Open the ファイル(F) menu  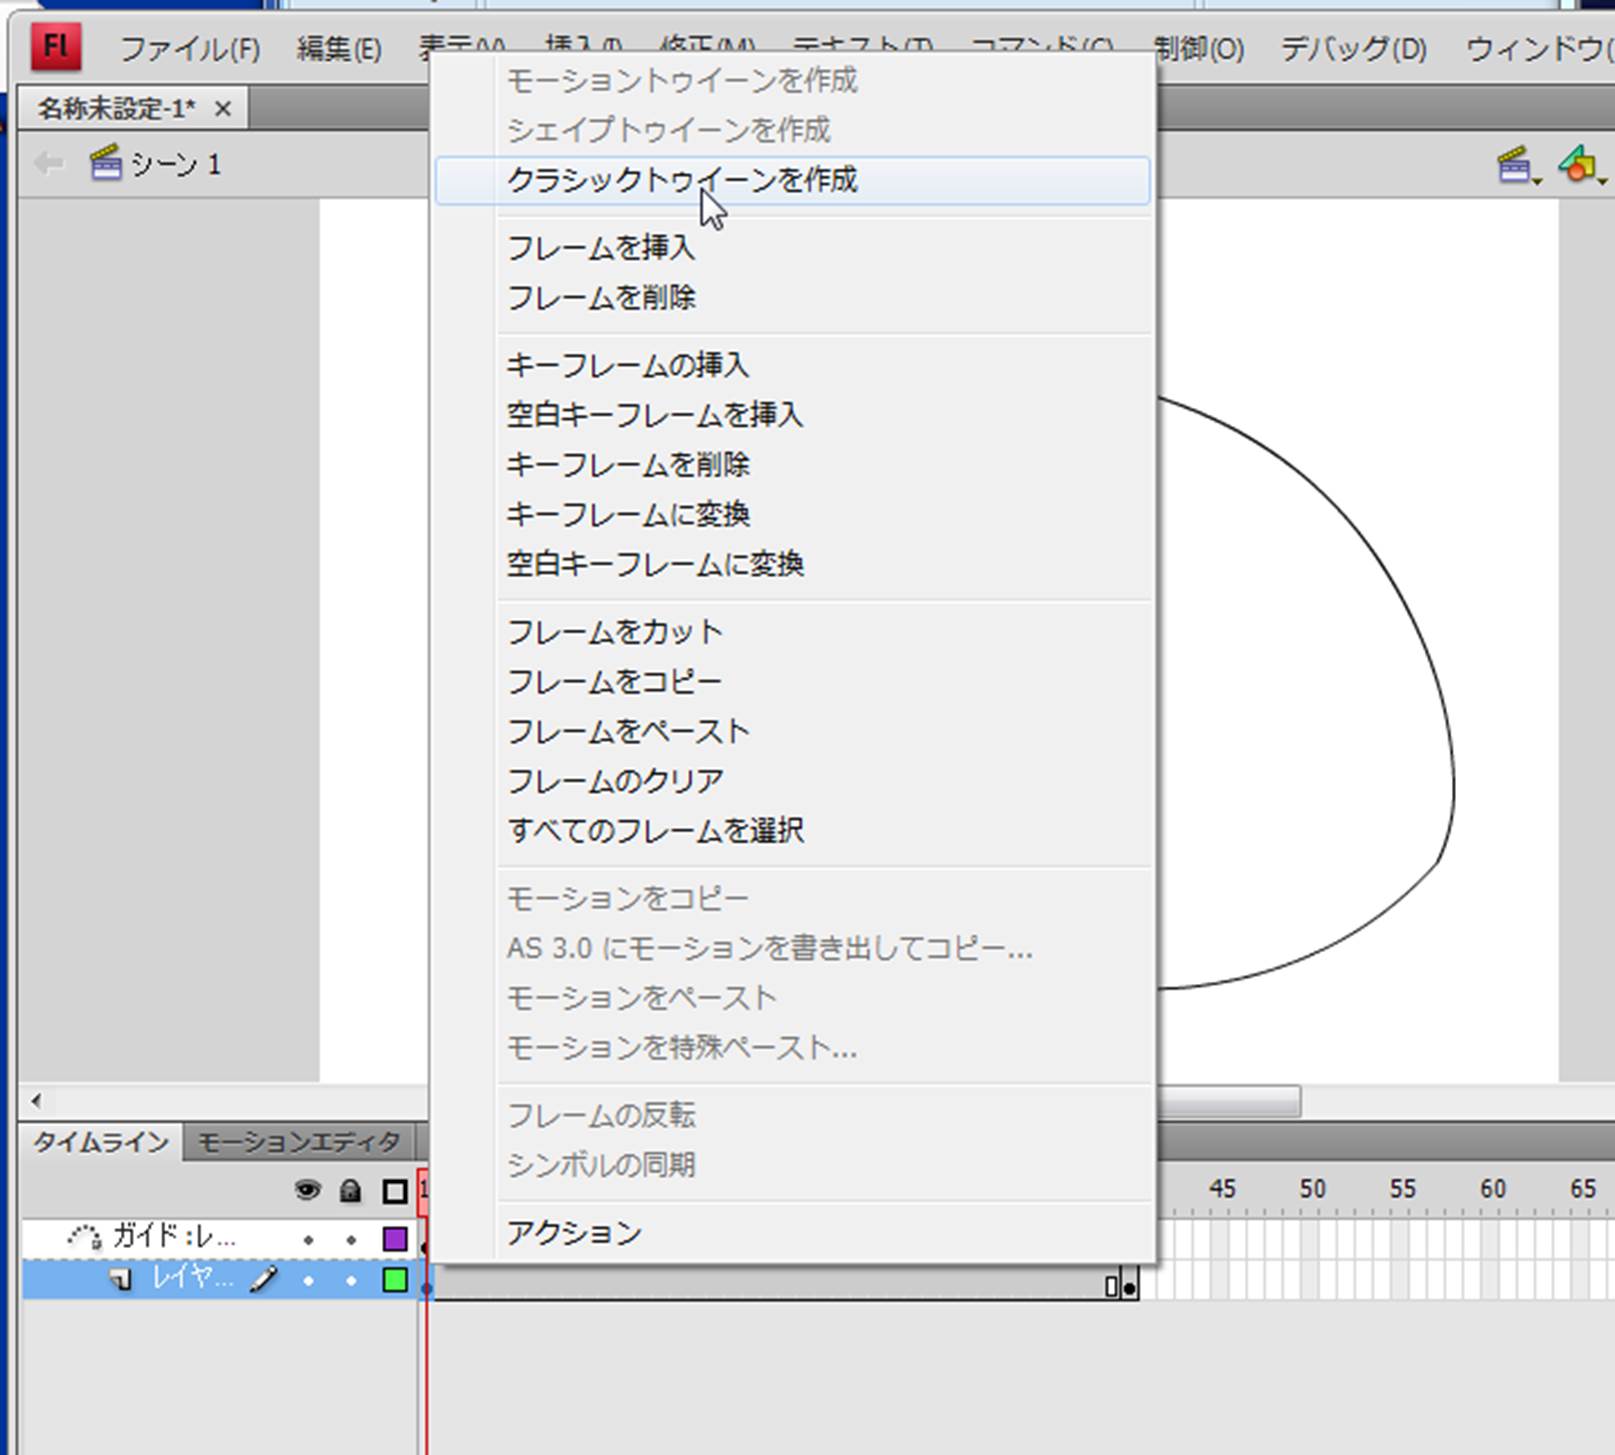pyautogui.click(x=190, y=49)
